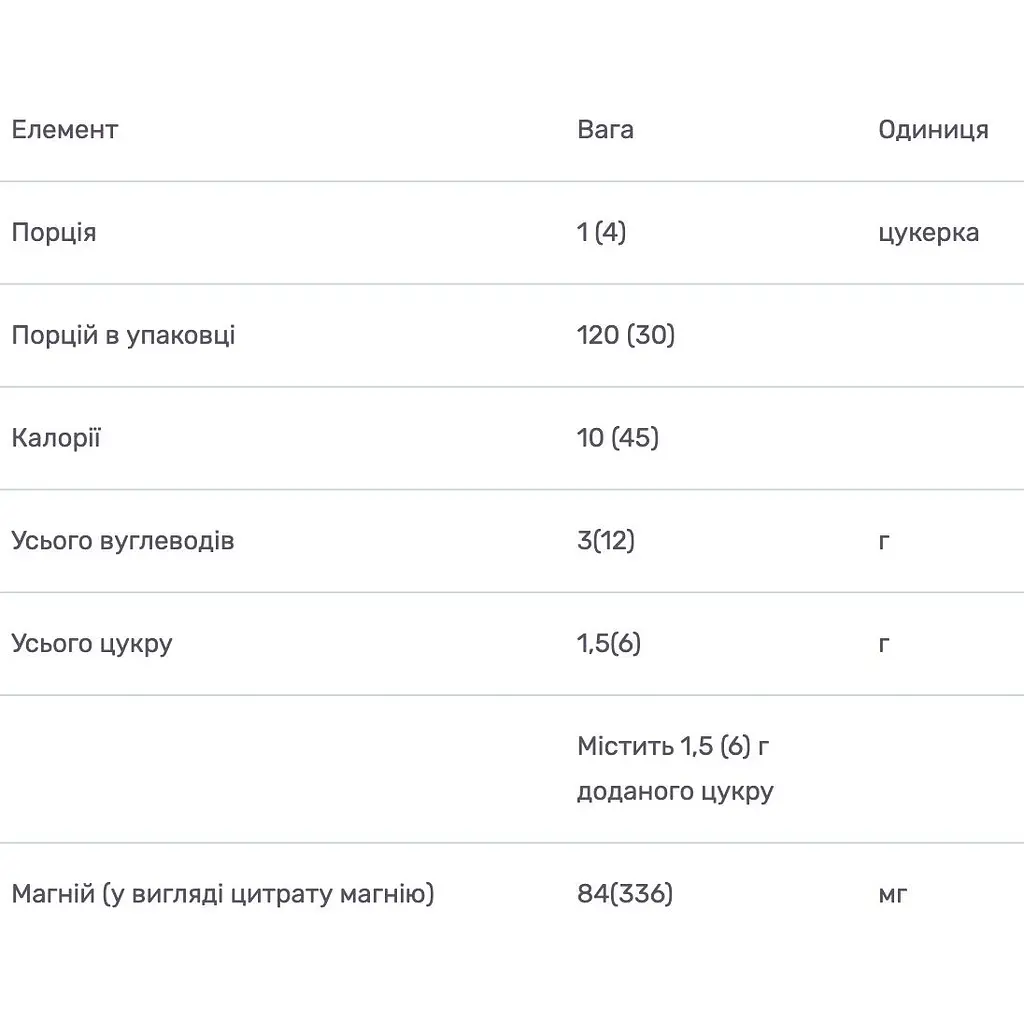Image resolution: width=1024 pixels, height=1024 pixels.
Task: Click the "г" unit in the sugar row
Action: click(884, 643)
